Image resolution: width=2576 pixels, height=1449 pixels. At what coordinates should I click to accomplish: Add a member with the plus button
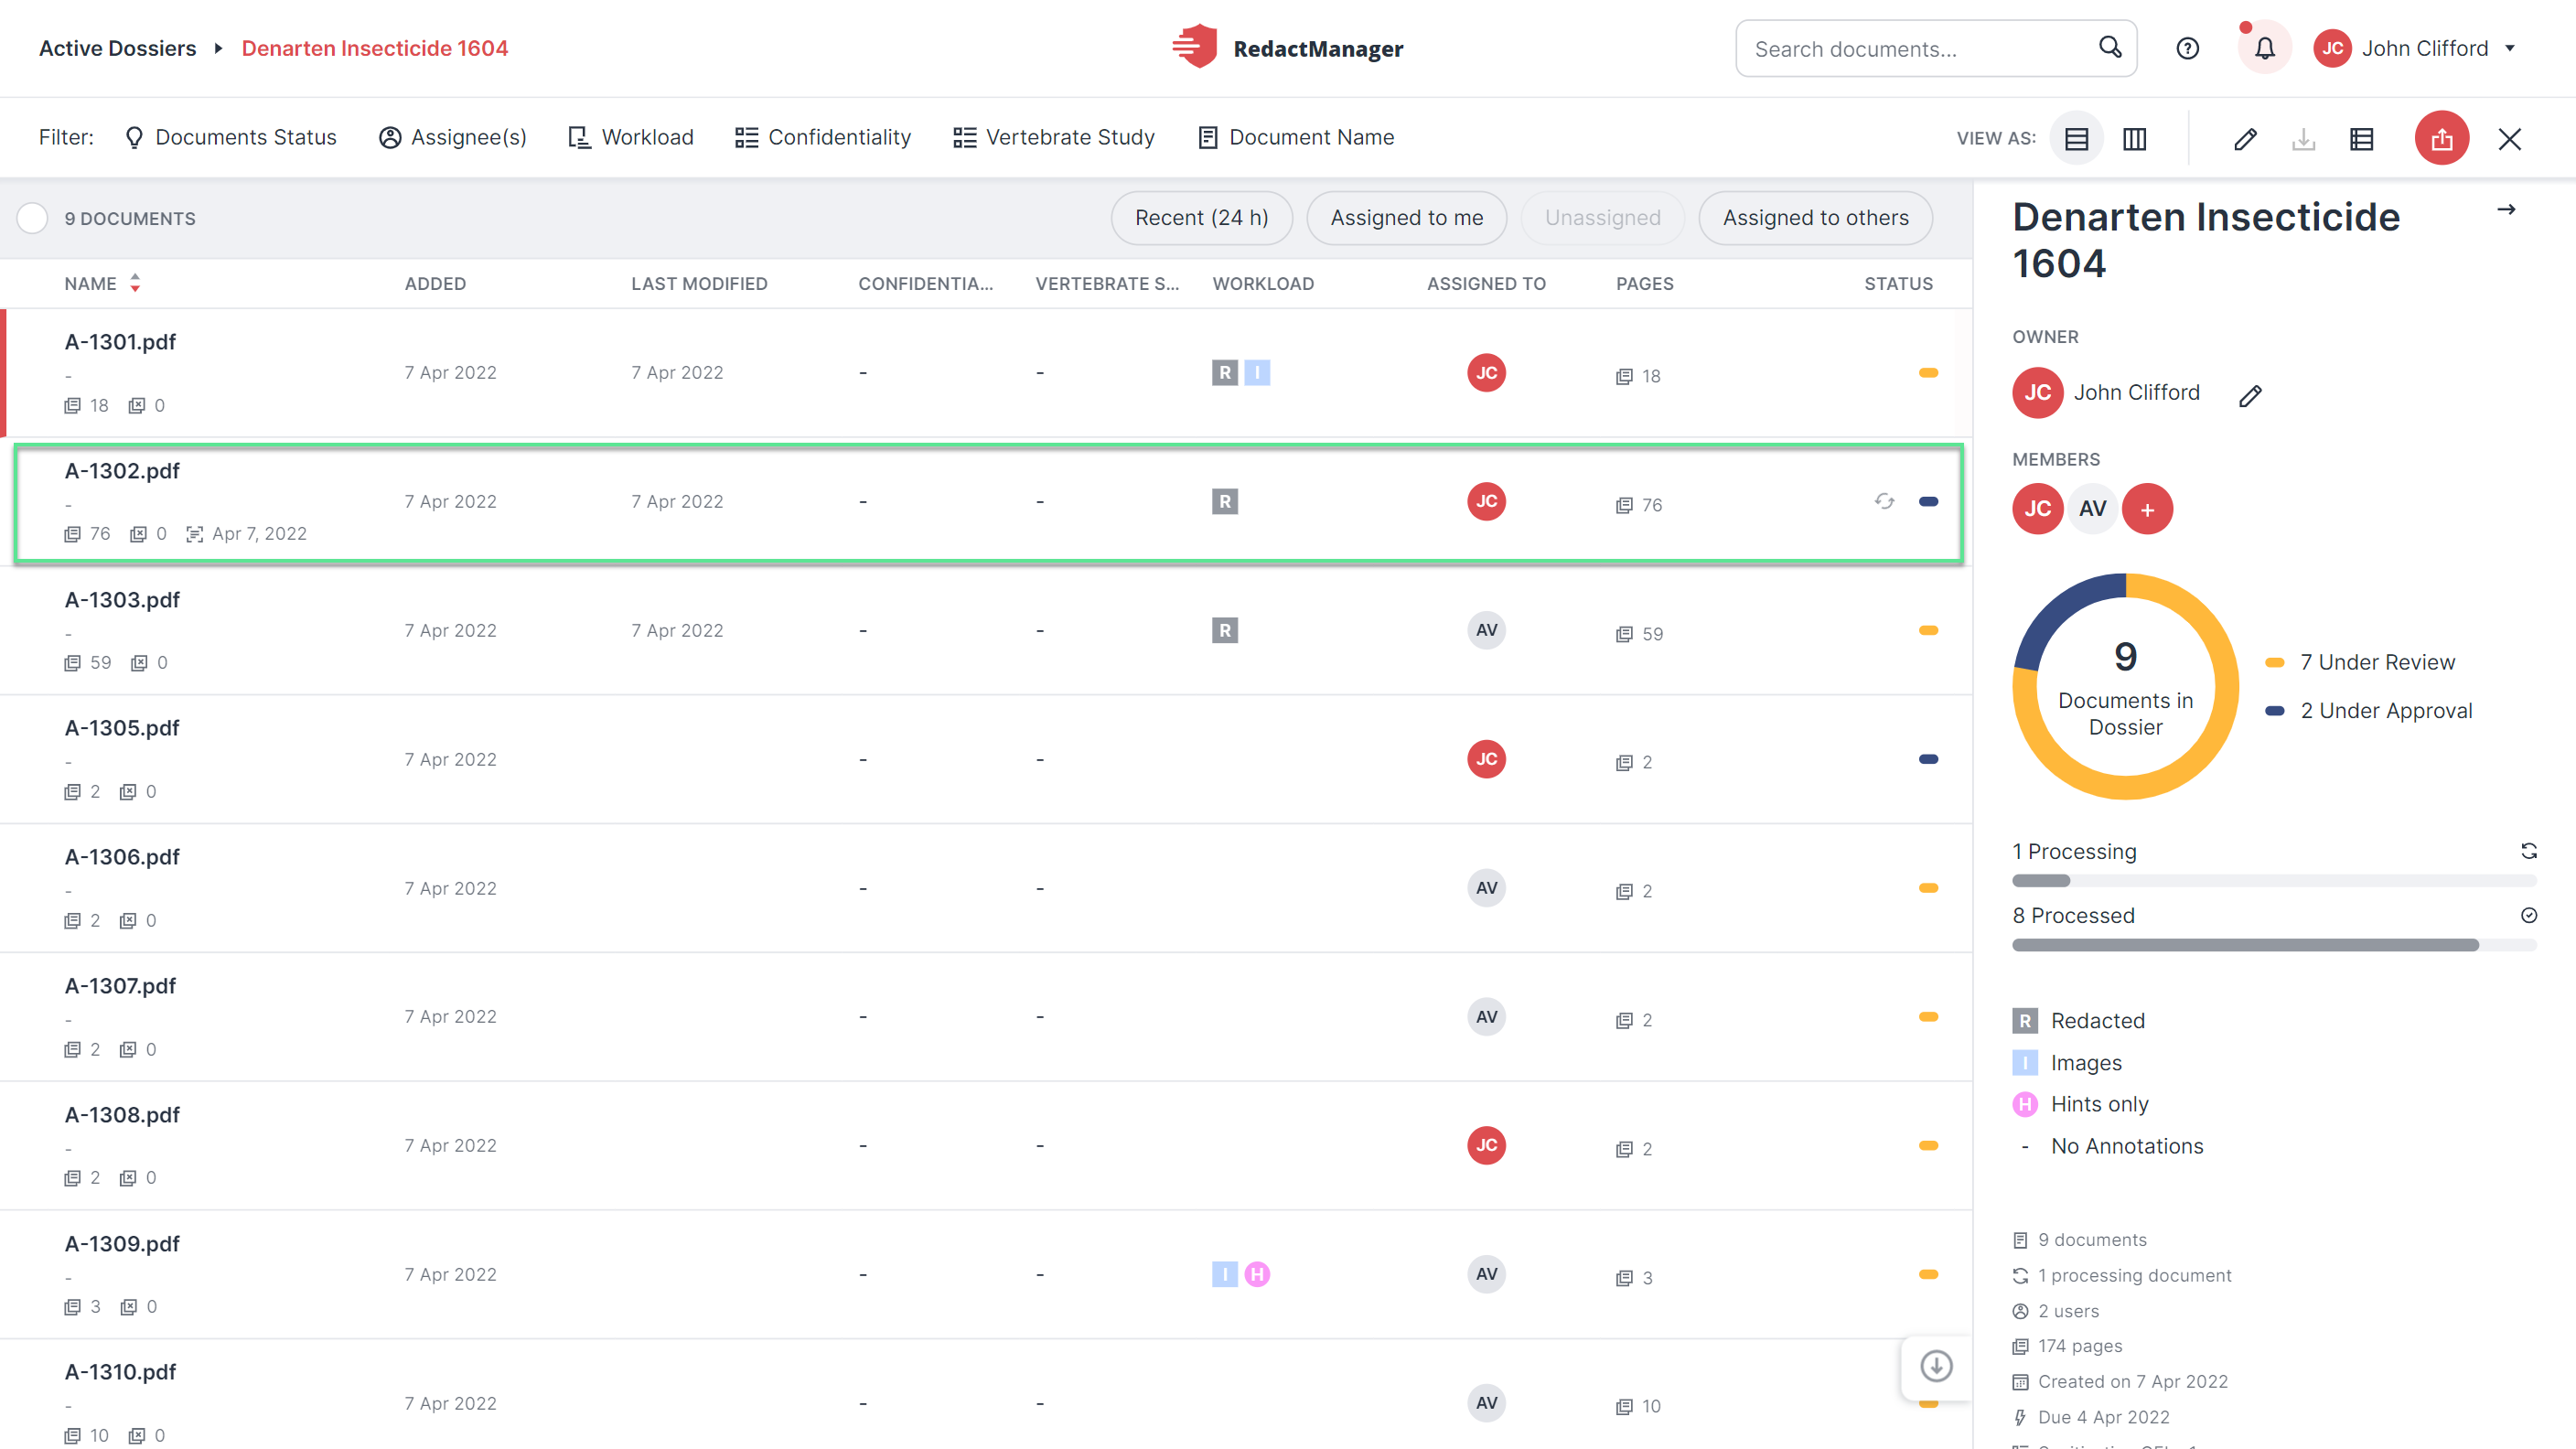coord(2147,509)
